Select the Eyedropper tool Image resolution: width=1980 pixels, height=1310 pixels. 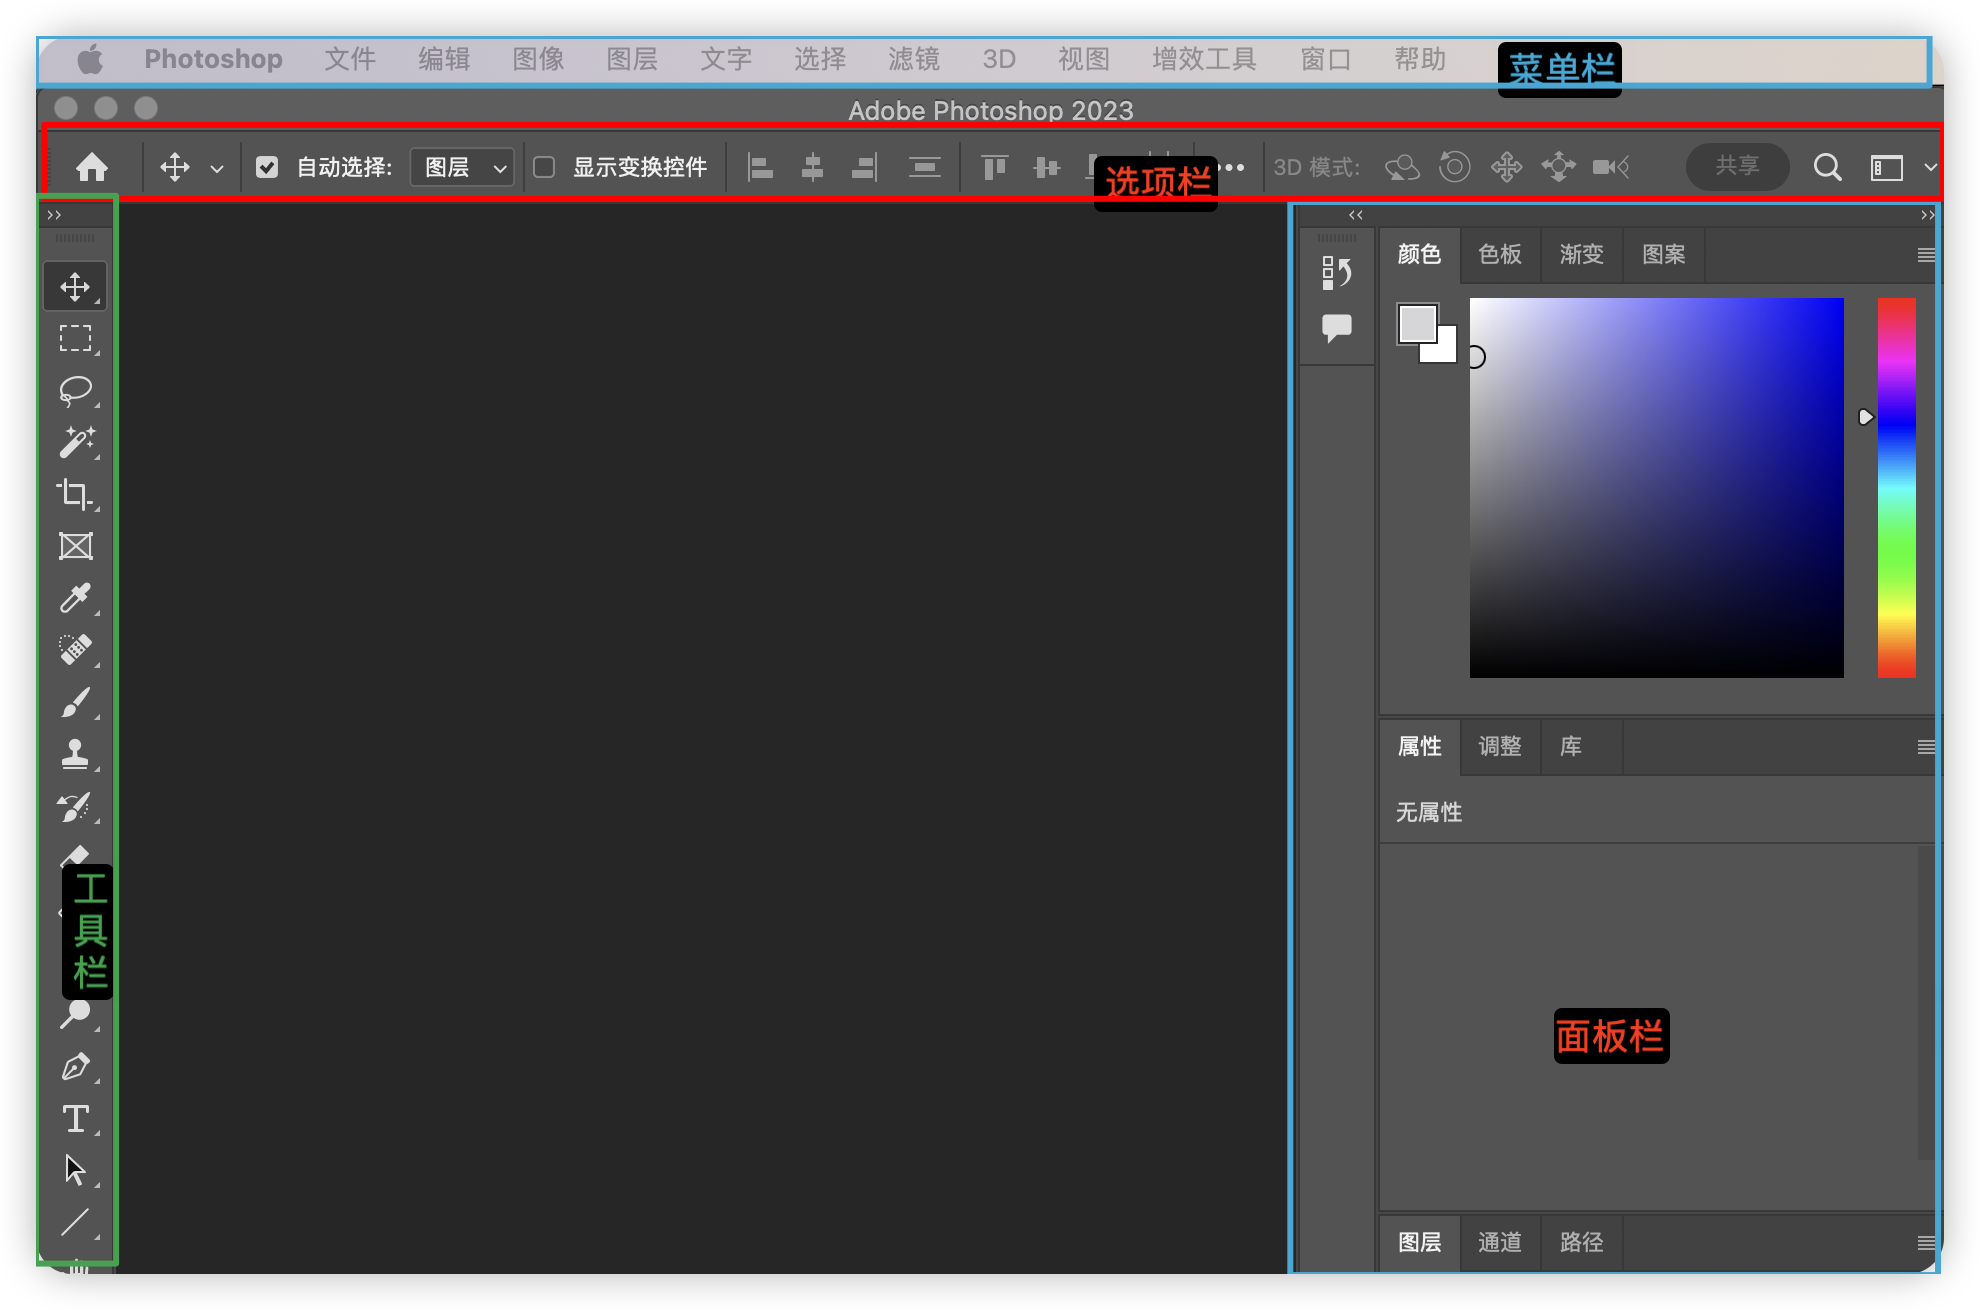click(75, 598)
